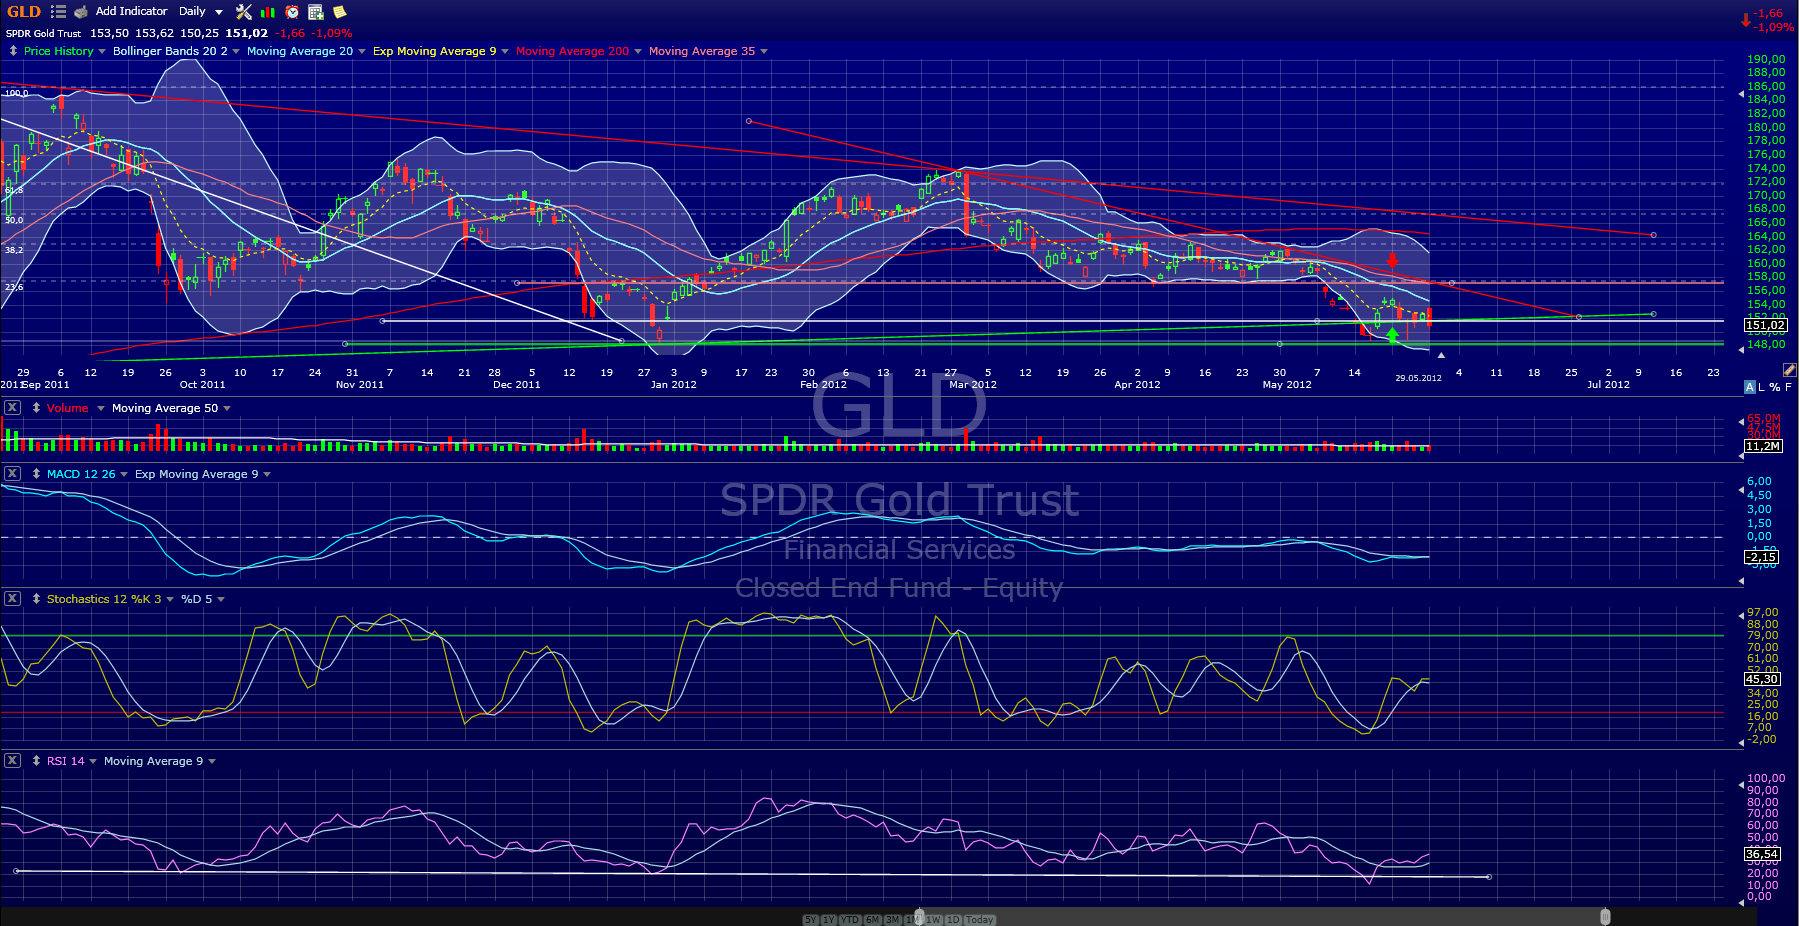Close the MACD indicator pane
Viewport: 1799px width, 926px height.
tap(12, 474)
